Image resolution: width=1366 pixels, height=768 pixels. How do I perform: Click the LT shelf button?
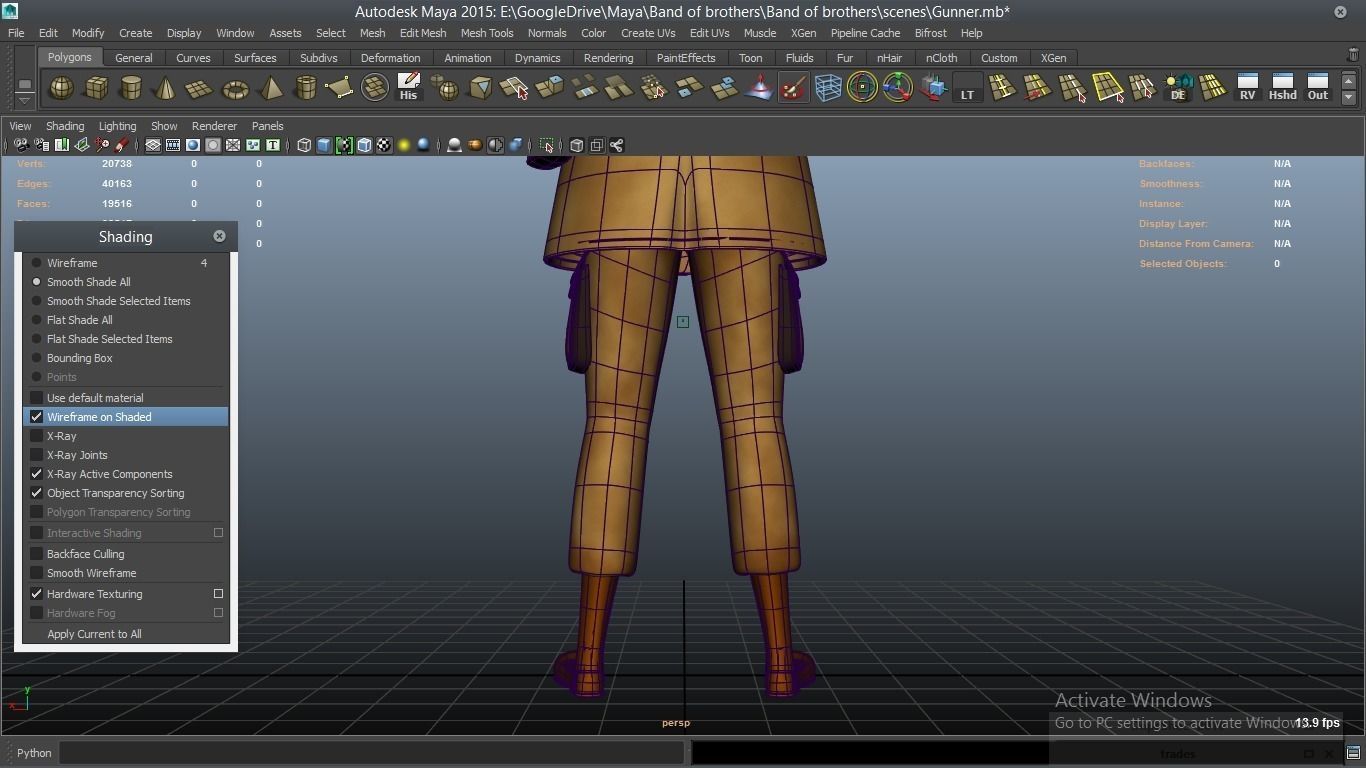[x=967, y=88]
